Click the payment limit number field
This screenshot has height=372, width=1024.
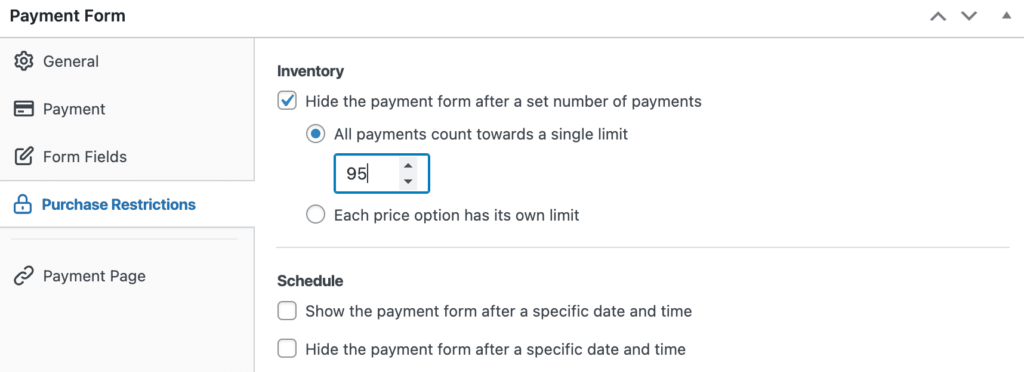(381, 174)
